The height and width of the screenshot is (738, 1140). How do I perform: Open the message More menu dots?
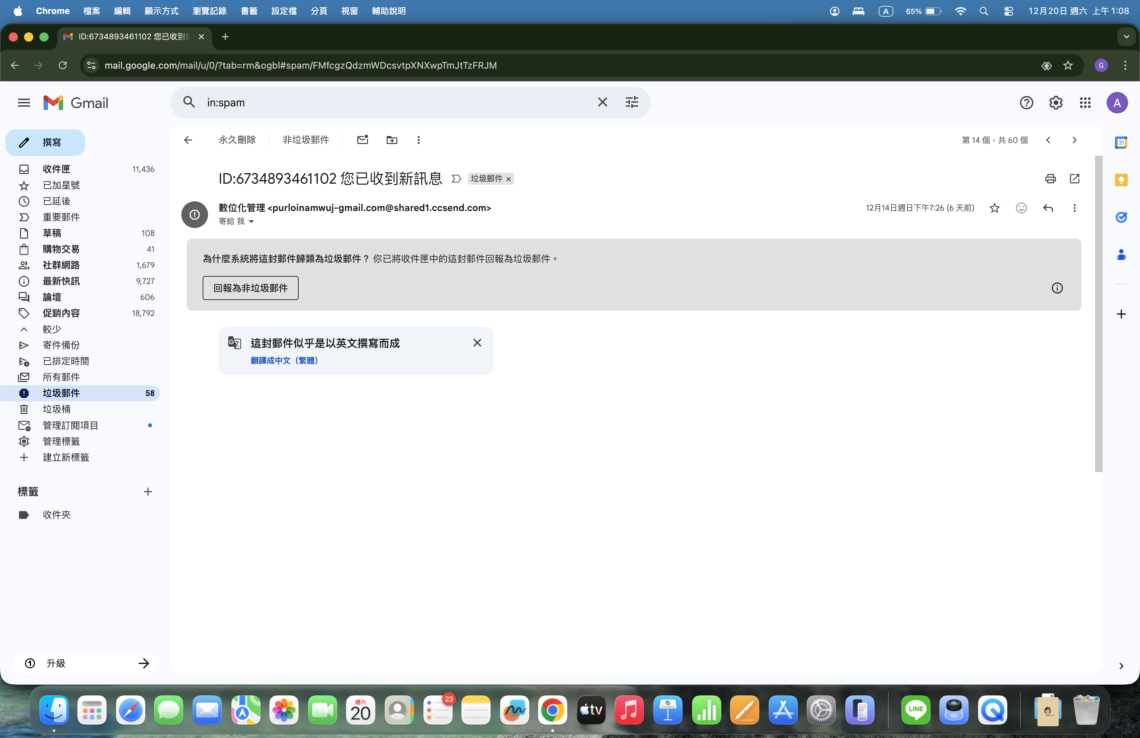(1075, 208)
